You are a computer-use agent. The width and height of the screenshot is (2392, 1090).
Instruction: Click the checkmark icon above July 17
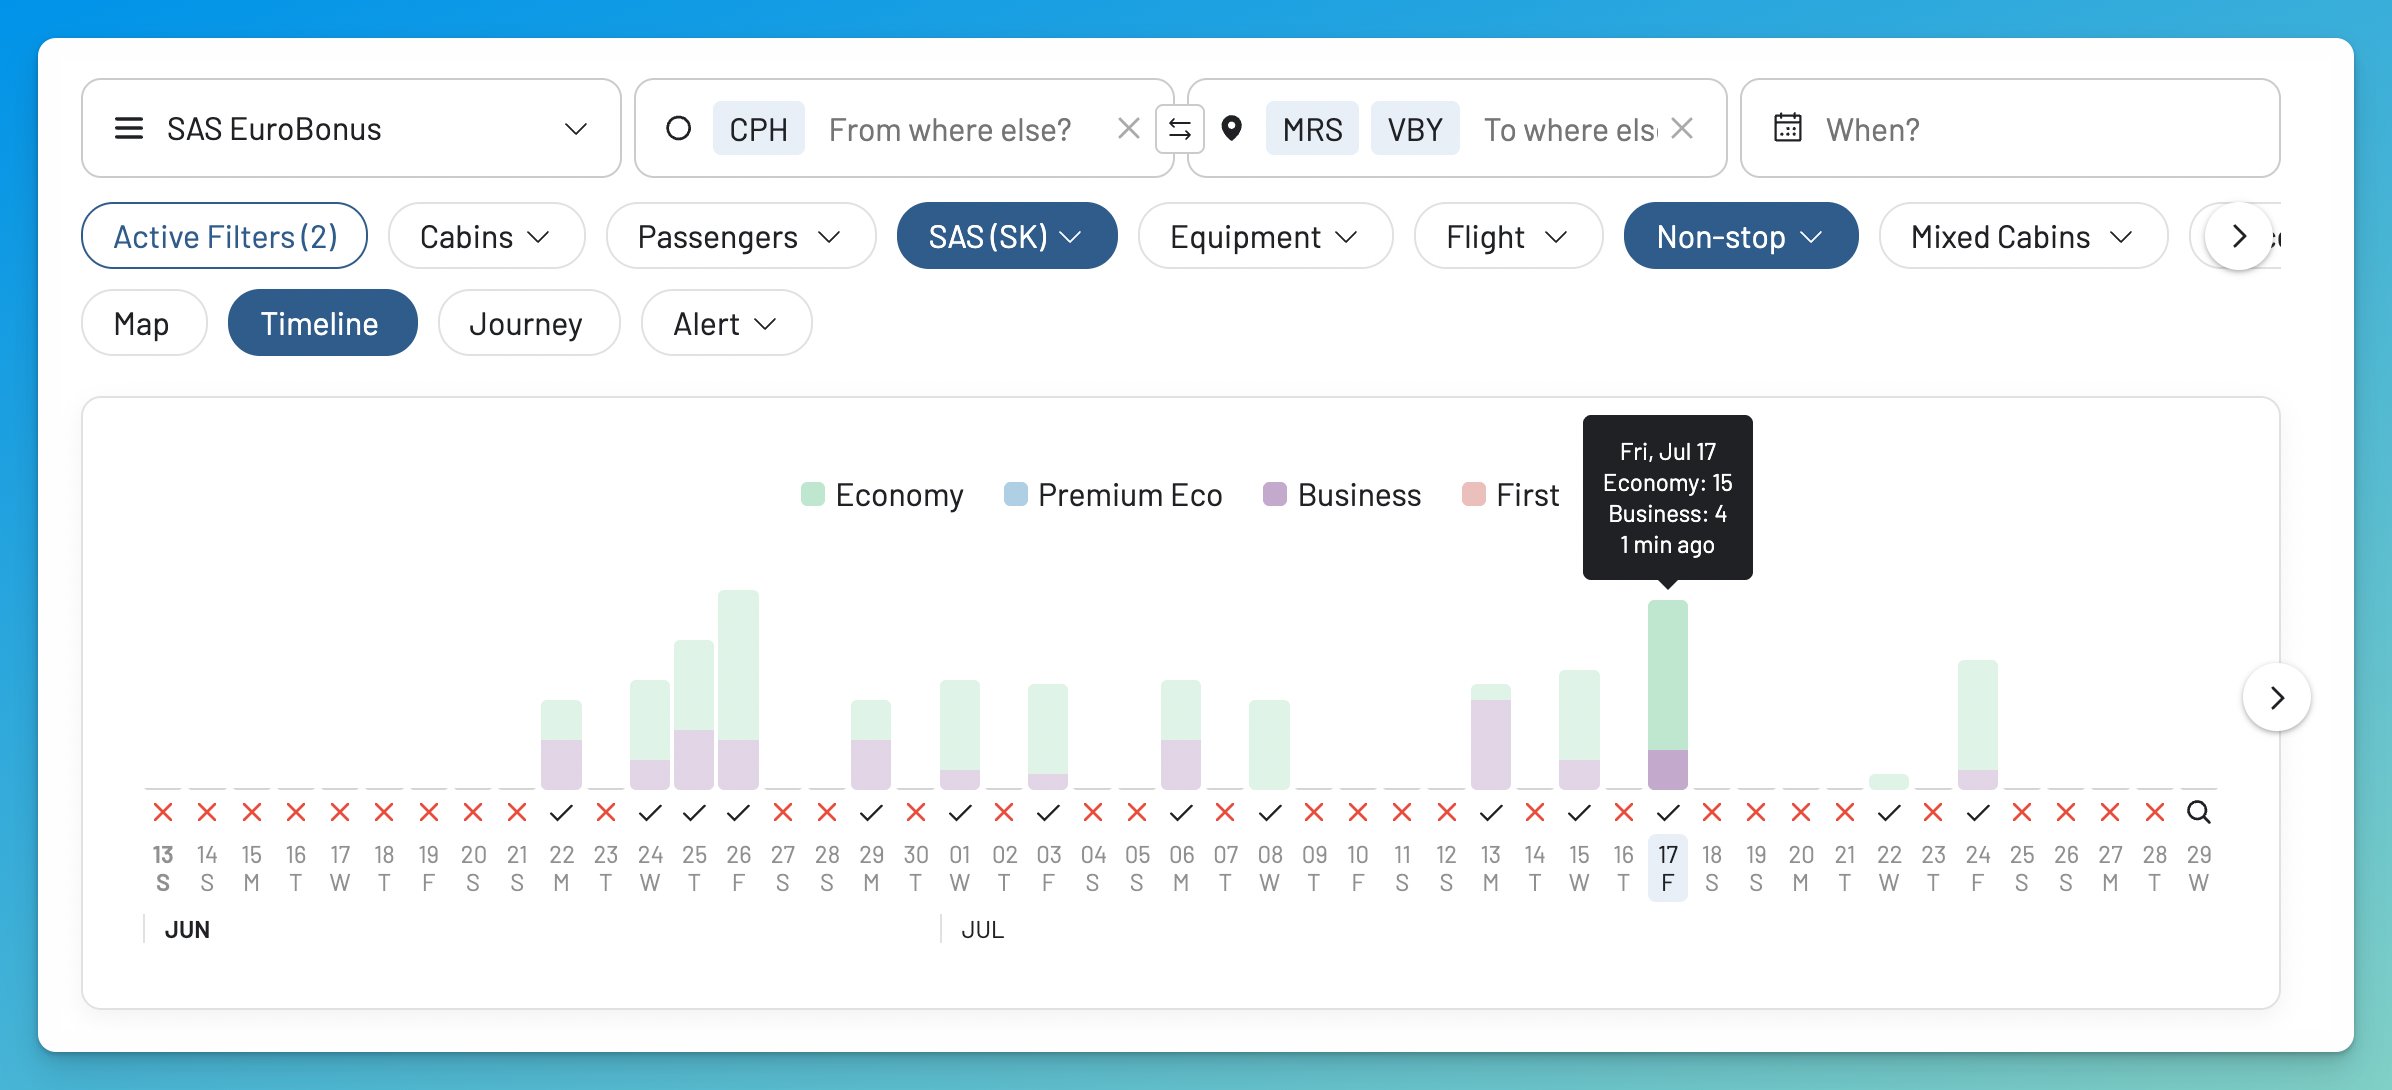pyautogui.click(x=1668, y=812)
